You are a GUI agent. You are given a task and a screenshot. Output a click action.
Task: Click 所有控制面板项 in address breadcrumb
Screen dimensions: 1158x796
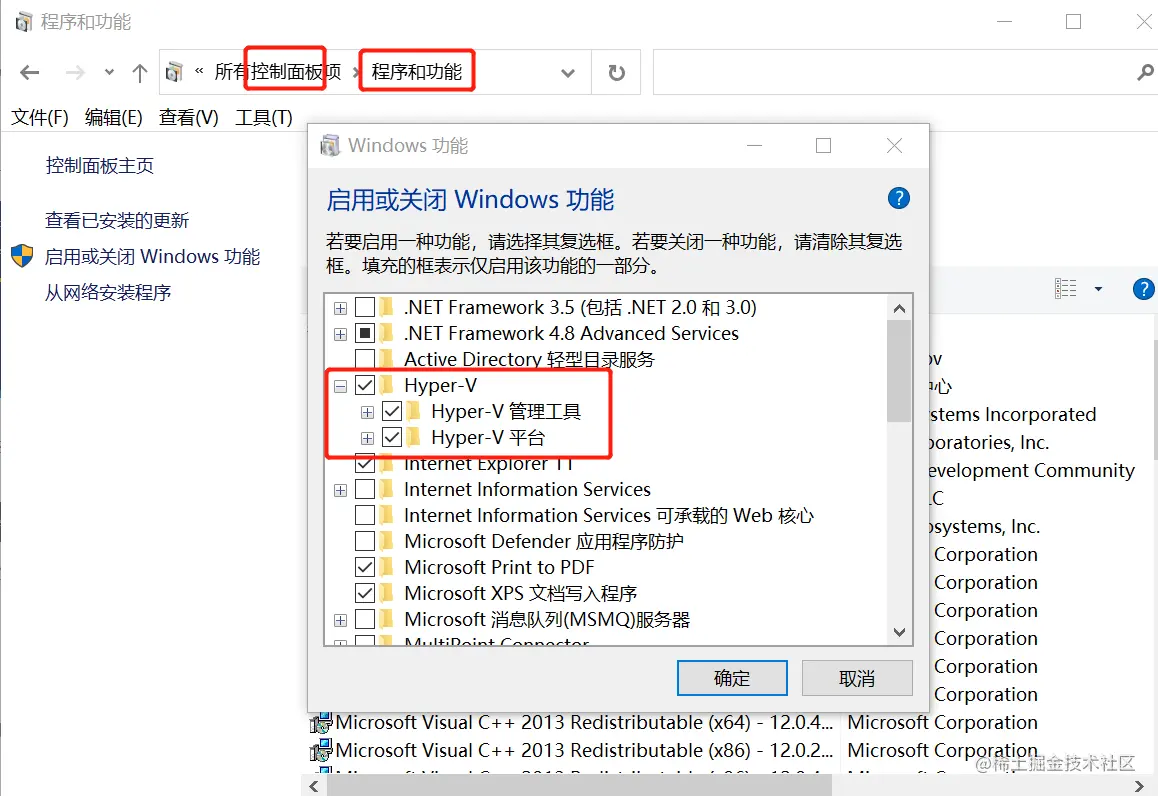[278, 72]
